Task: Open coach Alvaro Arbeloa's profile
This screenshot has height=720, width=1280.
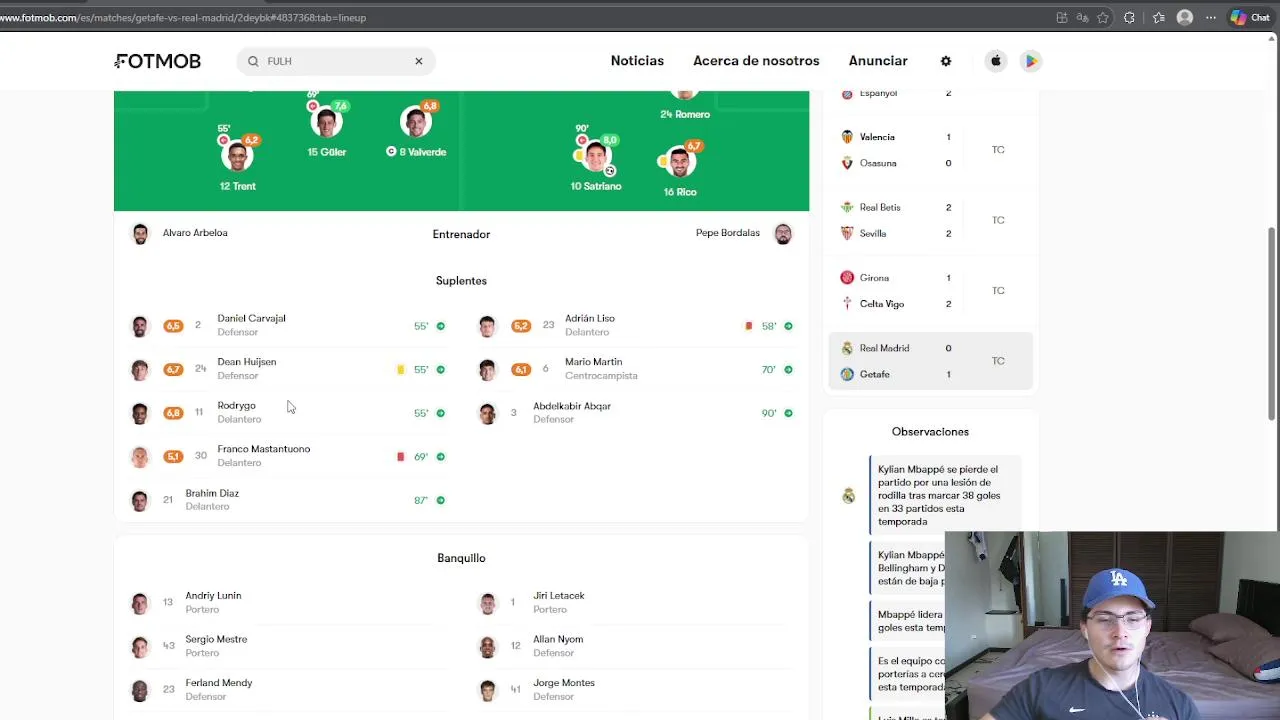Action: click(x=180, y=234)
